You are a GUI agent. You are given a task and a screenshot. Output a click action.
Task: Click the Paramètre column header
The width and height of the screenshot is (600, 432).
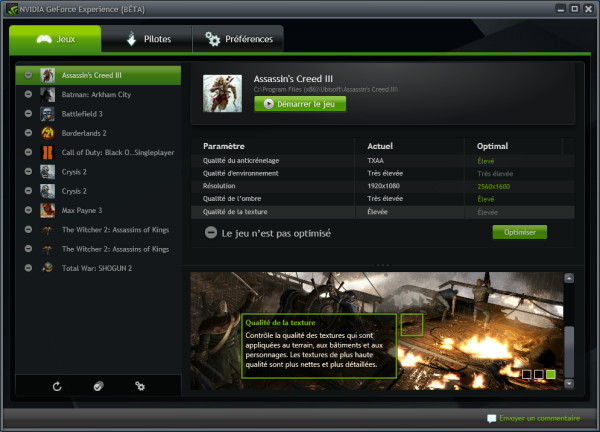[x=224, y=146]
